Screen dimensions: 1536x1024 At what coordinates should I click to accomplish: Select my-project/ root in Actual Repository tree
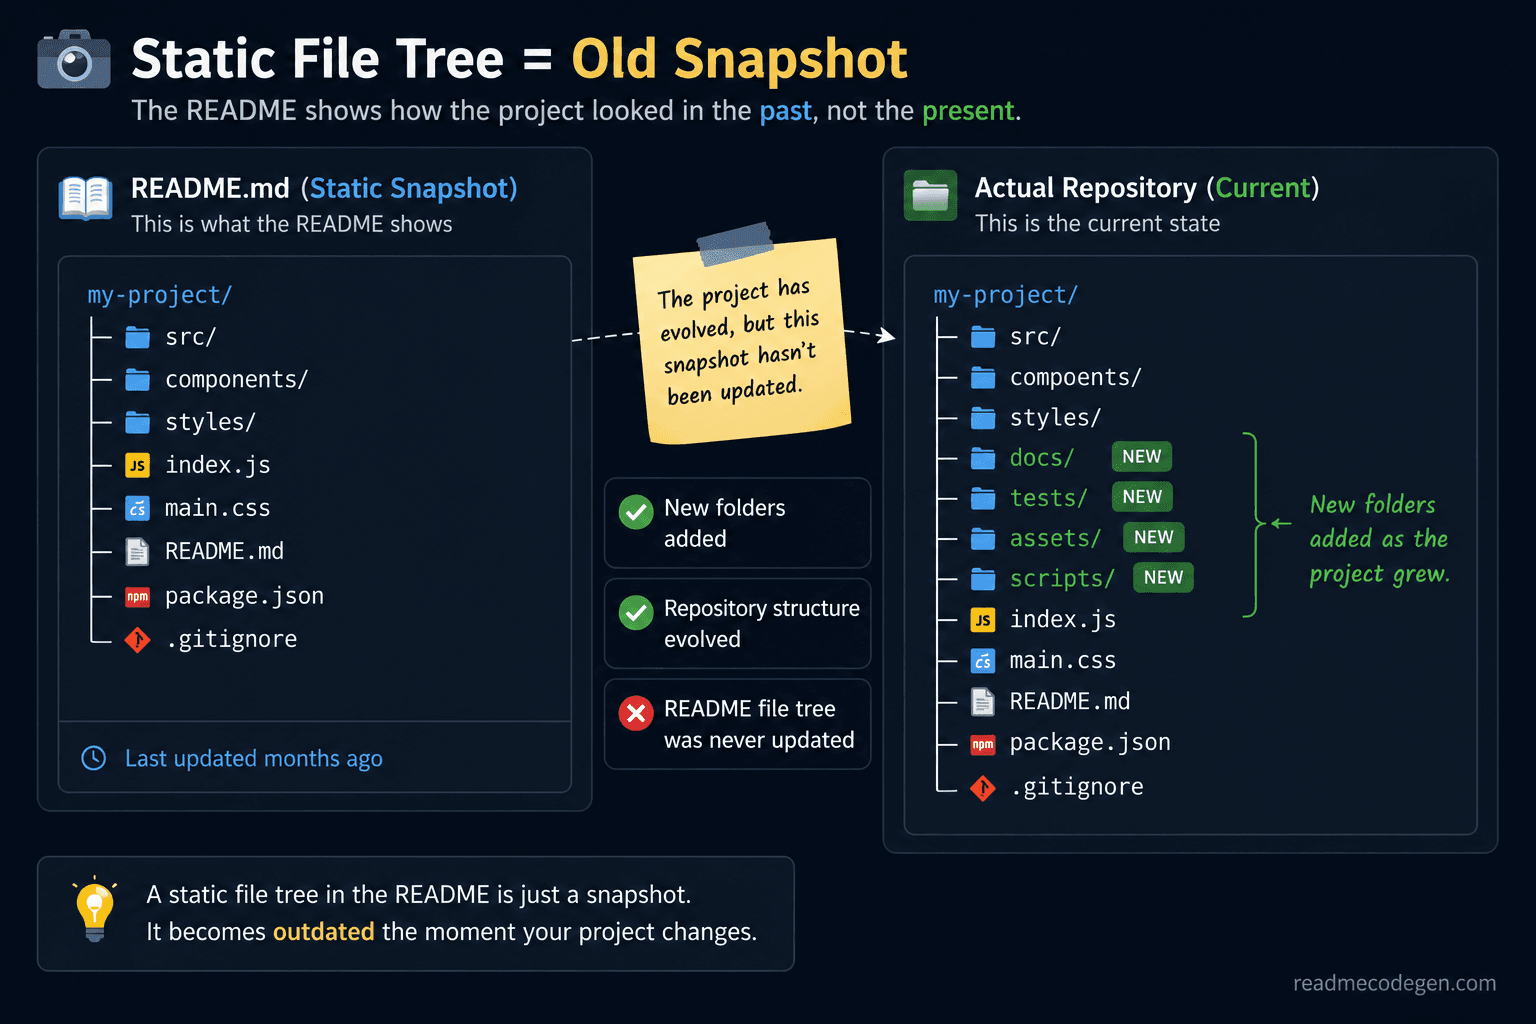[1006, 295]
